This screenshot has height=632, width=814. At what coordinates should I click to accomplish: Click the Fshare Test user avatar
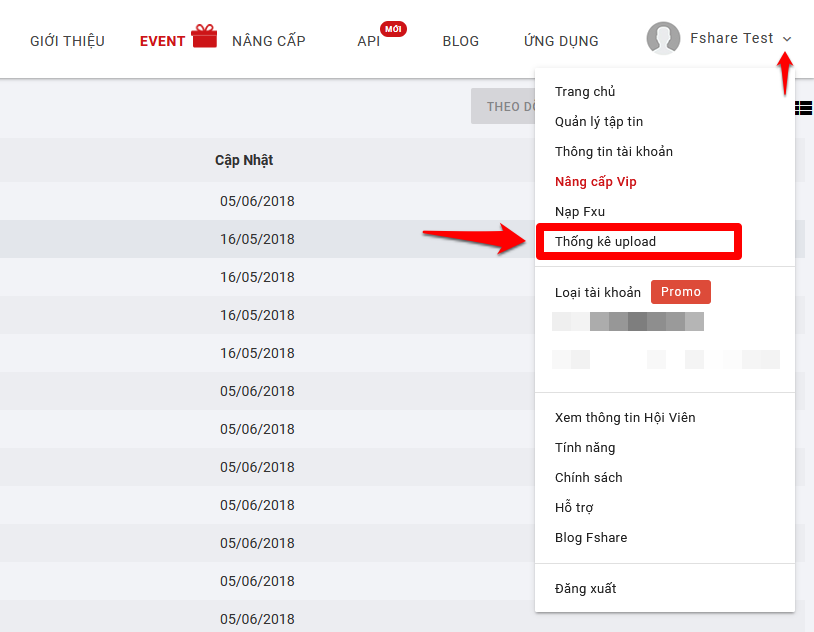(663, 39)
